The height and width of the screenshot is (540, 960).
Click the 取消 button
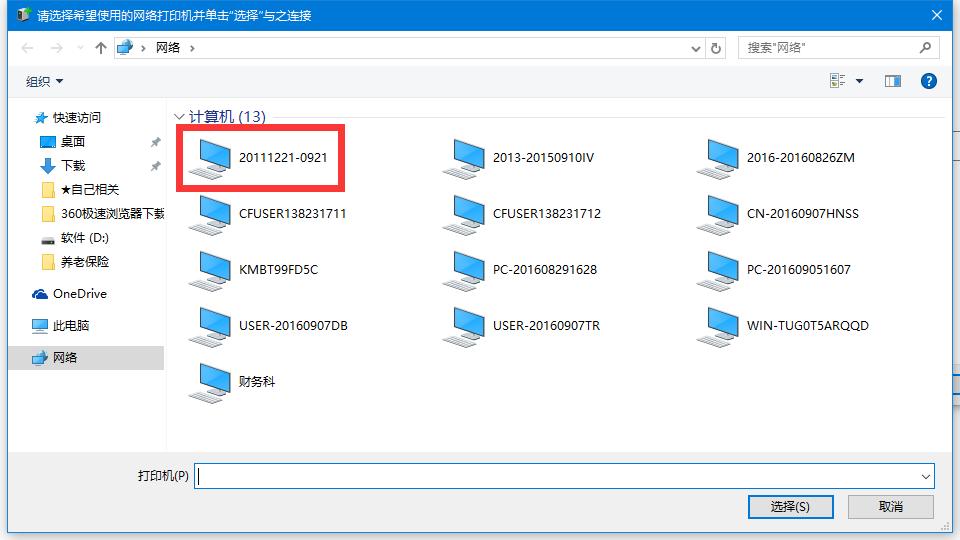tap(890, 507)
